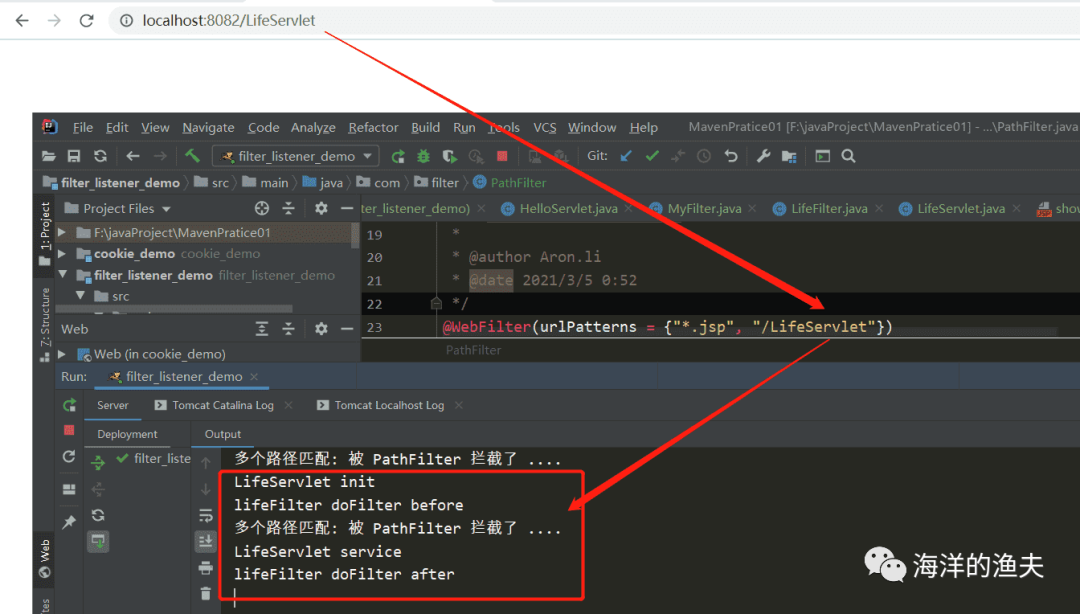Screen dimensions: 1080x614
Task: Open the Code menu
Action: pyautogui.click(x=264, y=127)
